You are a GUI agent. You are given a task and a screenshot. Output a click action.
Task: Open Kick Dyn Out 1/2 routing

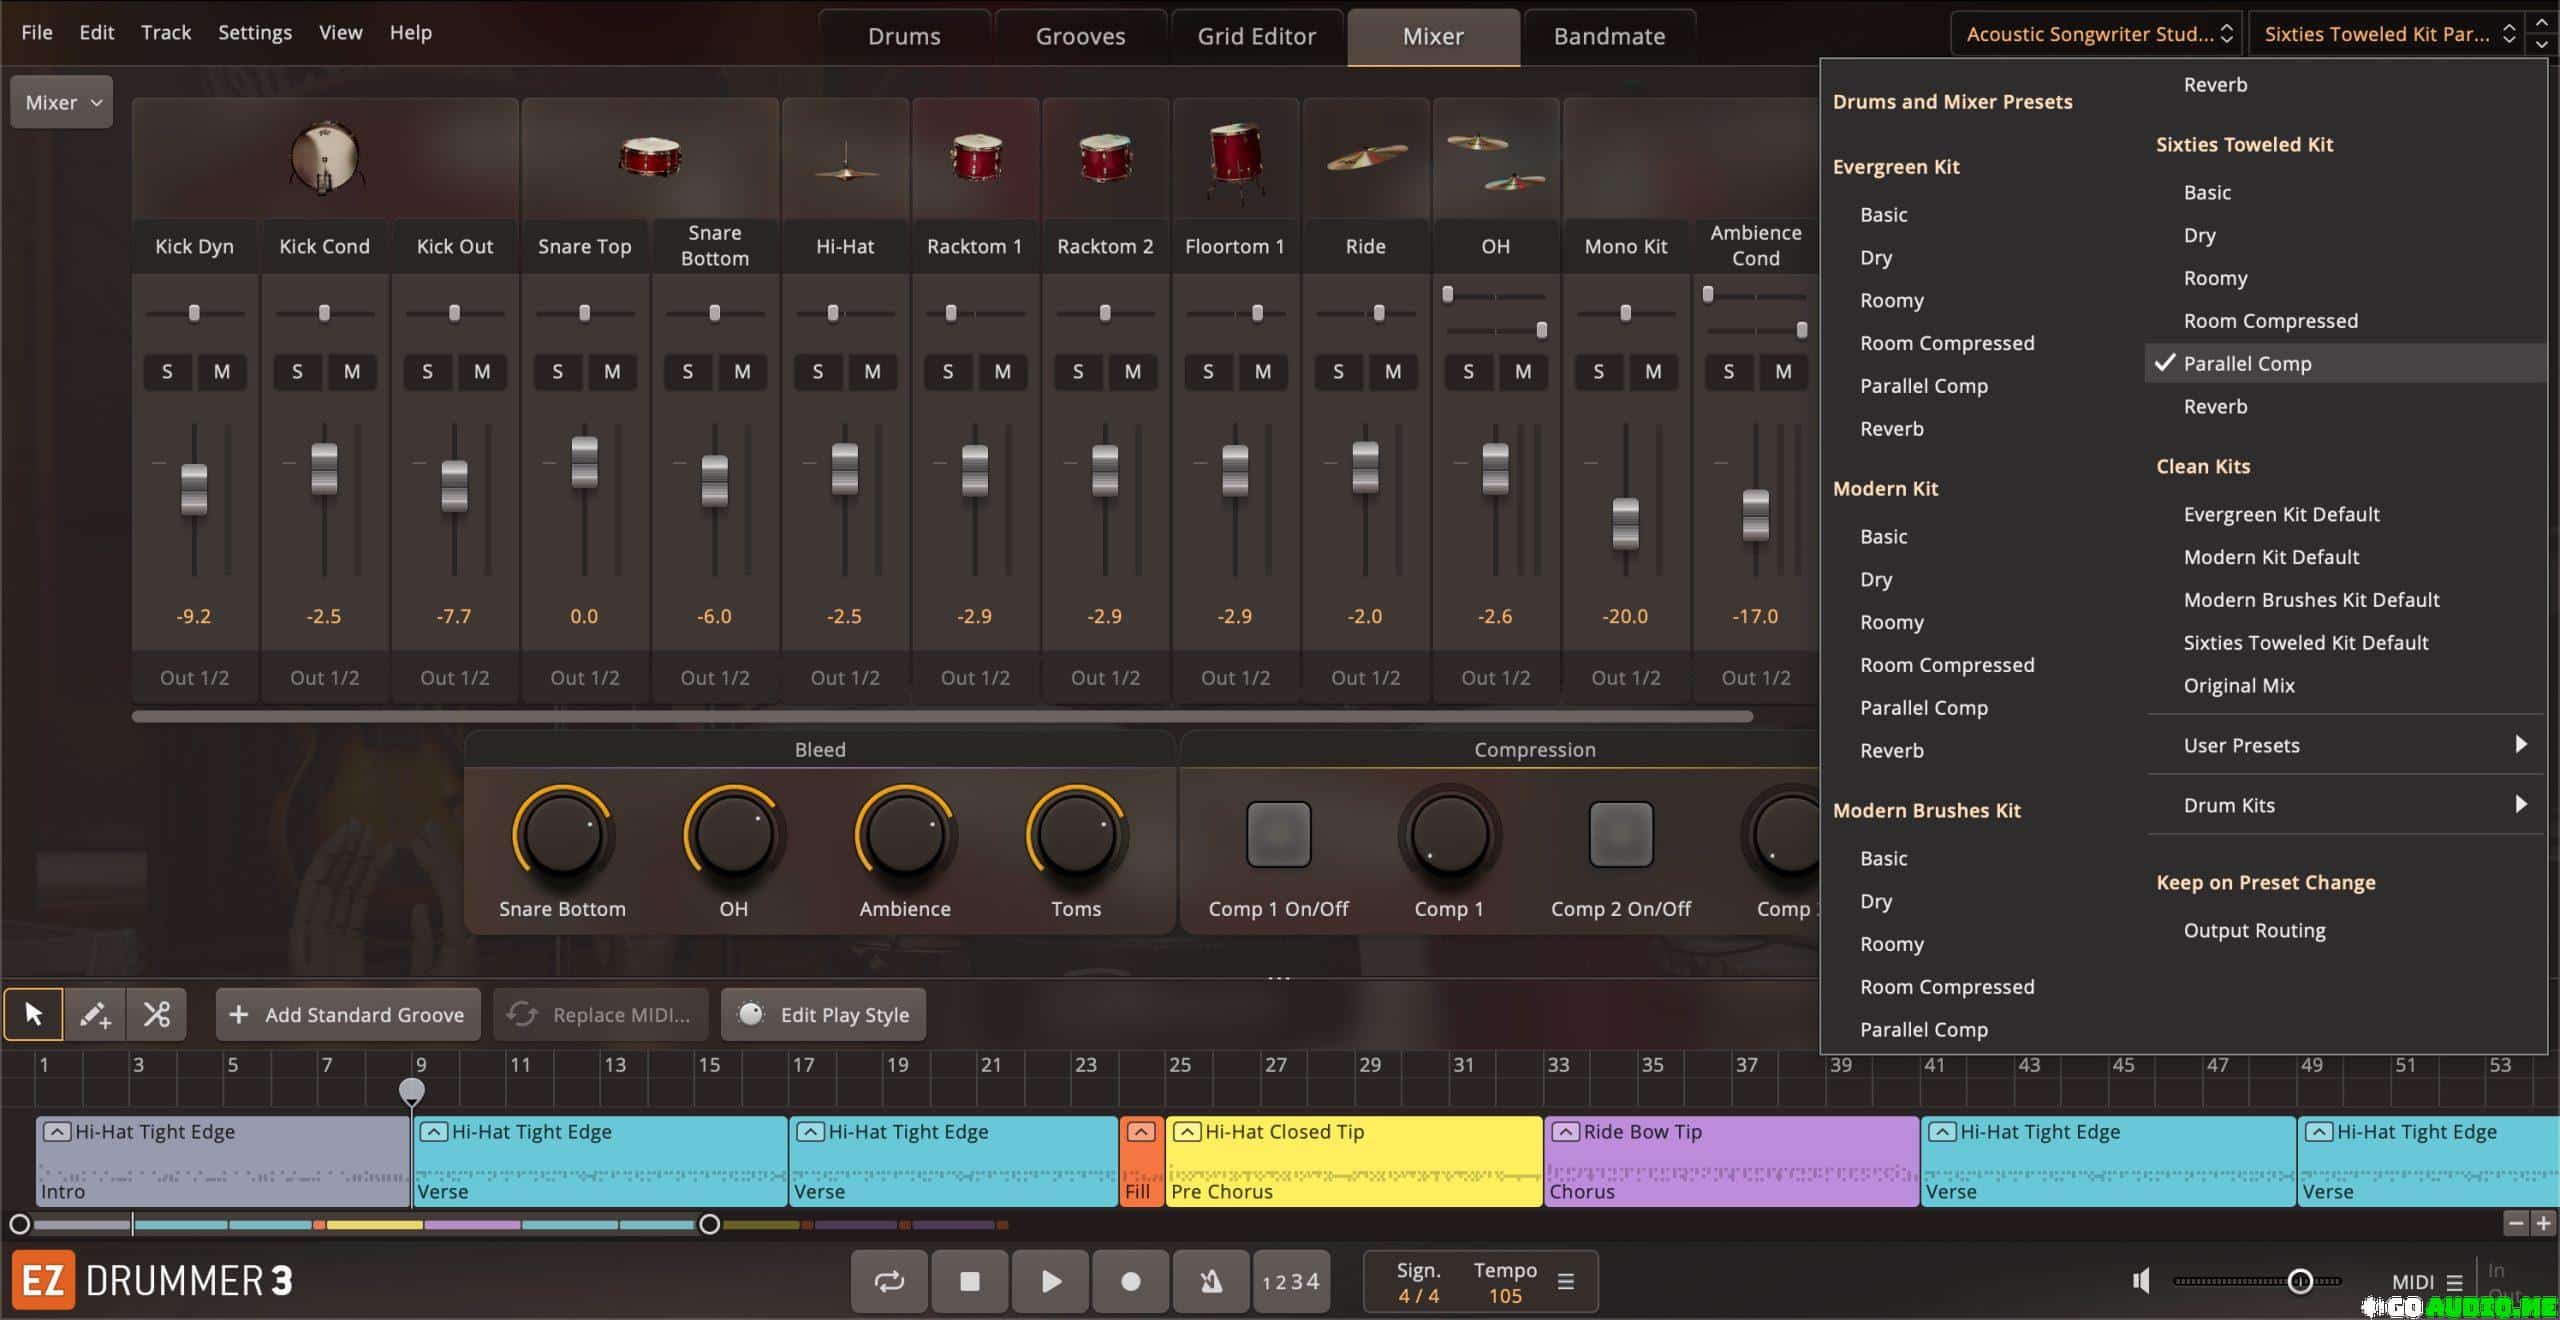click(194, 677)
